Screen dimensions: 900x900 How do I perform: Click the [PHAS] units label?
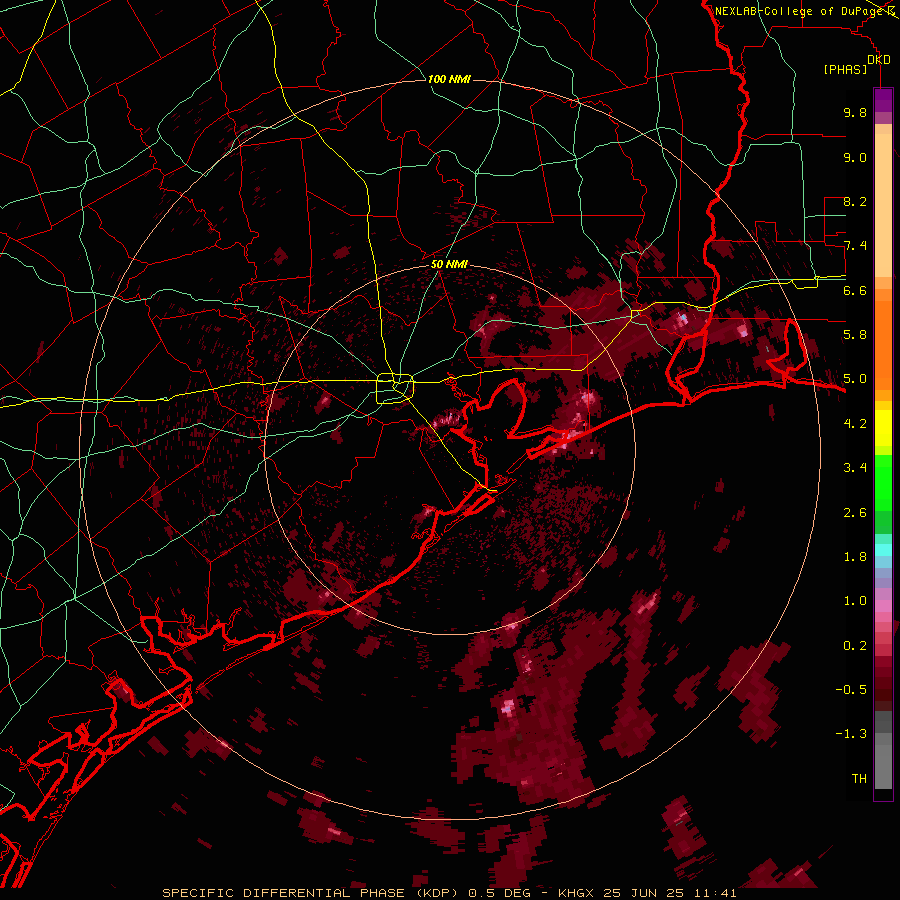coord(845,69)
